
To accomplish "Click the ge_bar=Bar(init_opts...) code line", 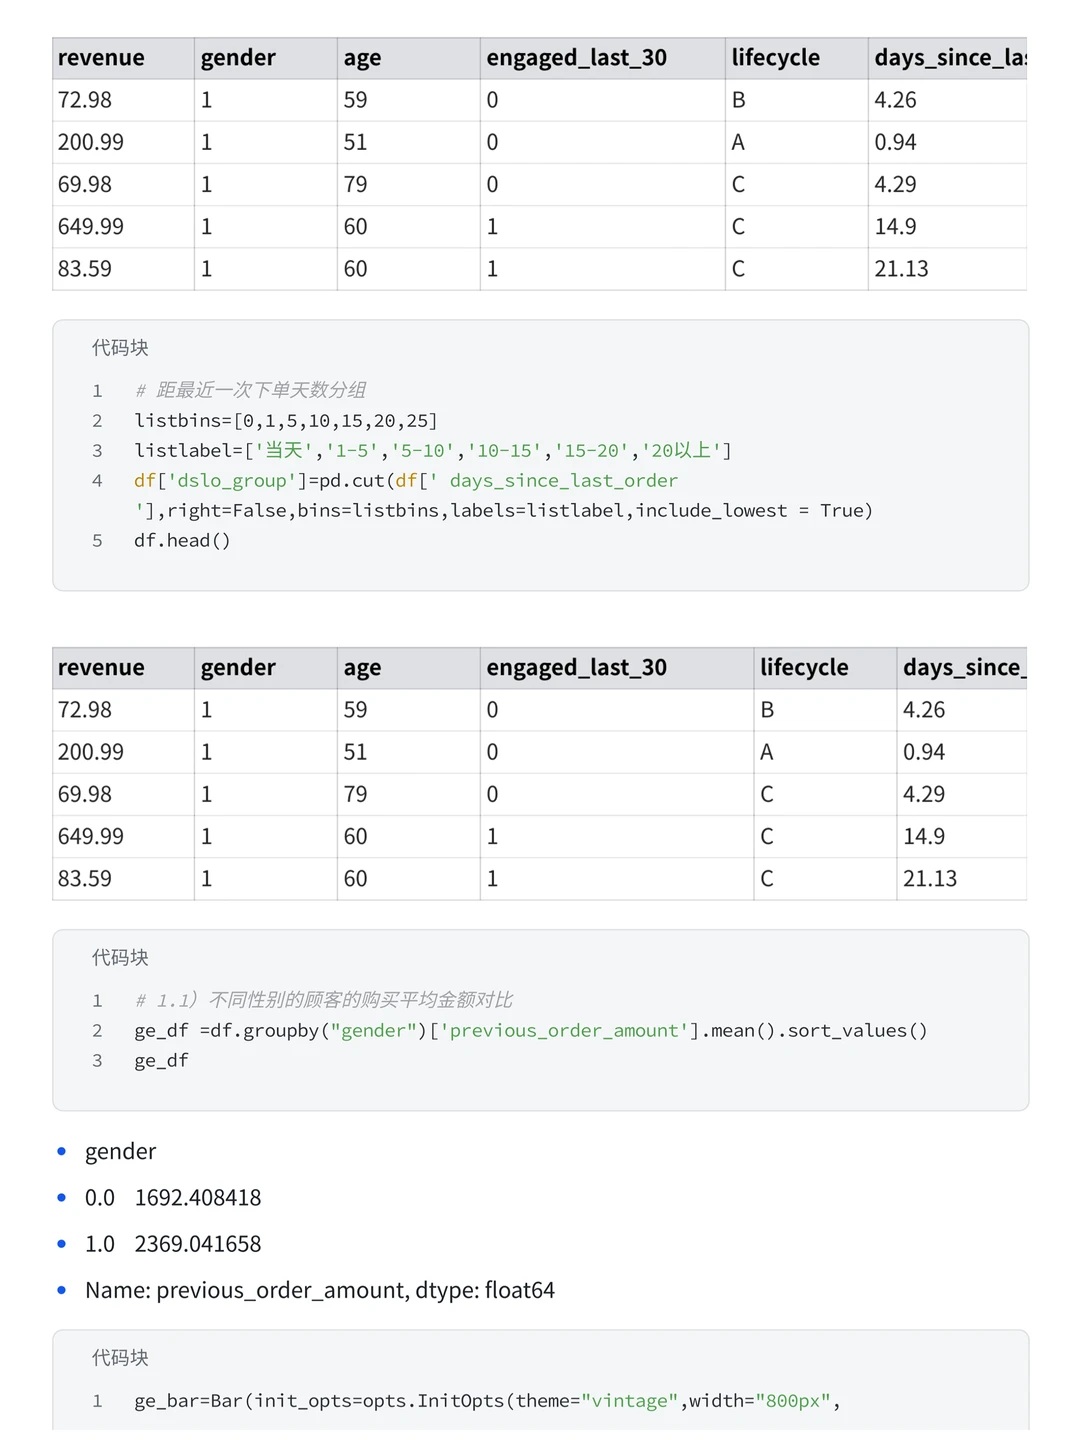I will tap(486, 1401).
